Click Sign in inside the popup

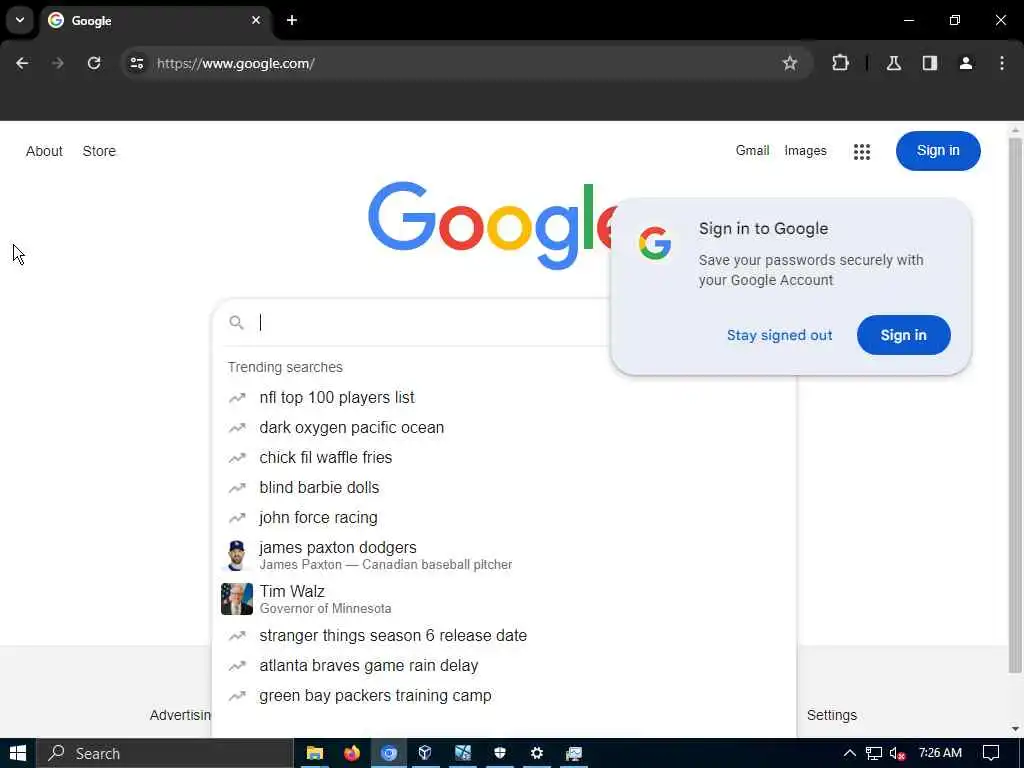tap(903, 335)
